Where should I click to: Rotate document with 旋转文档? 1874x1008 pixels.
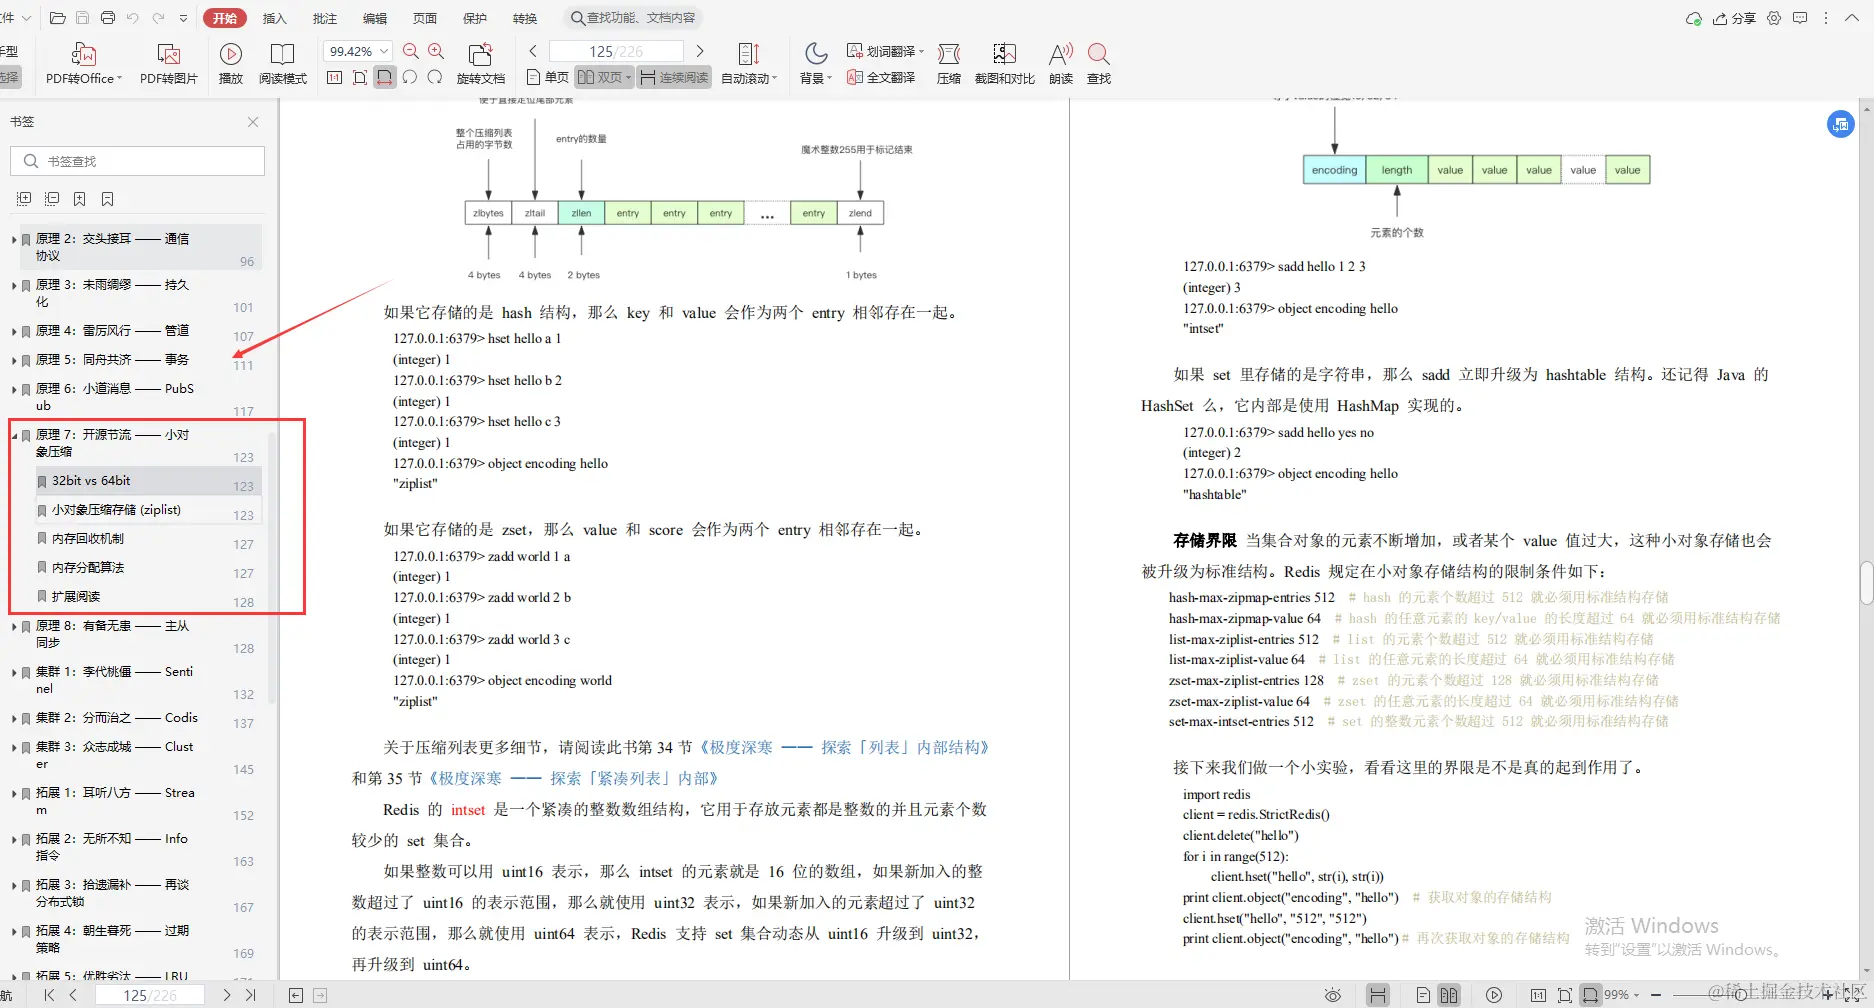[481, 63]
